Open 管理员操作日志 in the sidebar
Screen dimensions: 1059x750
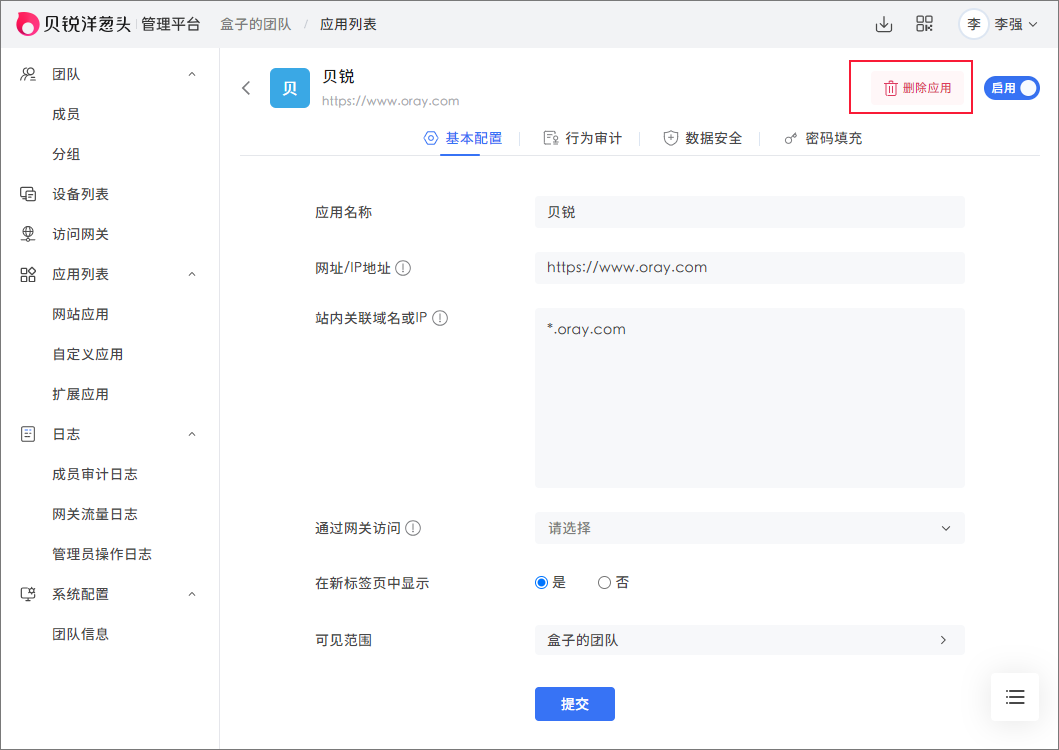(x=102, y=554)
